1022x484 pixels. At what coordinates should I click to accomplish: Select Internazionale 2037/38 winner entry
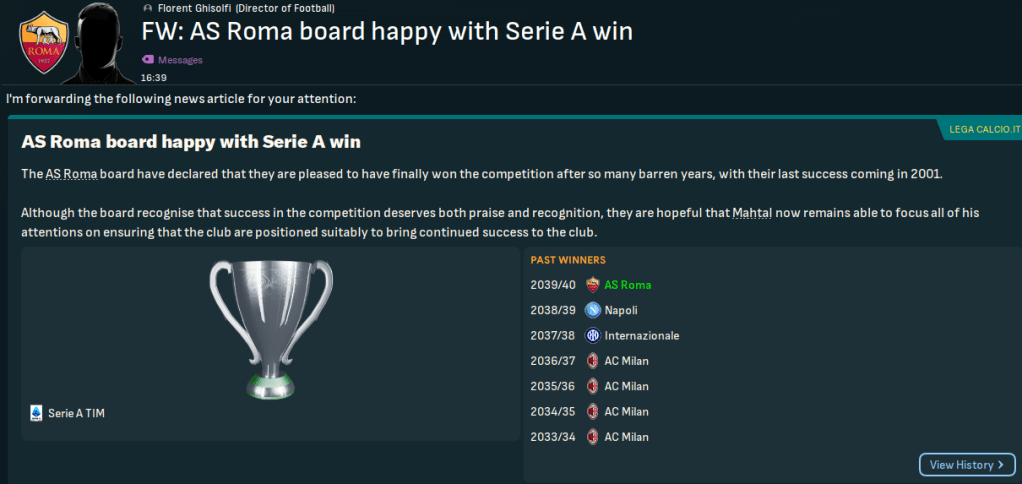point(641,336)
